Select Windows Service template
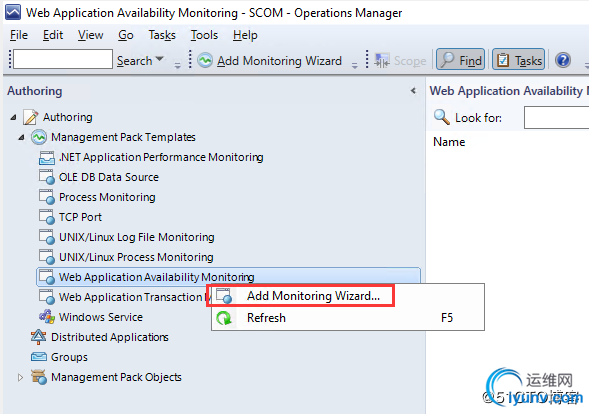This screenshot has width=589, height=414. tap(101, 317)
